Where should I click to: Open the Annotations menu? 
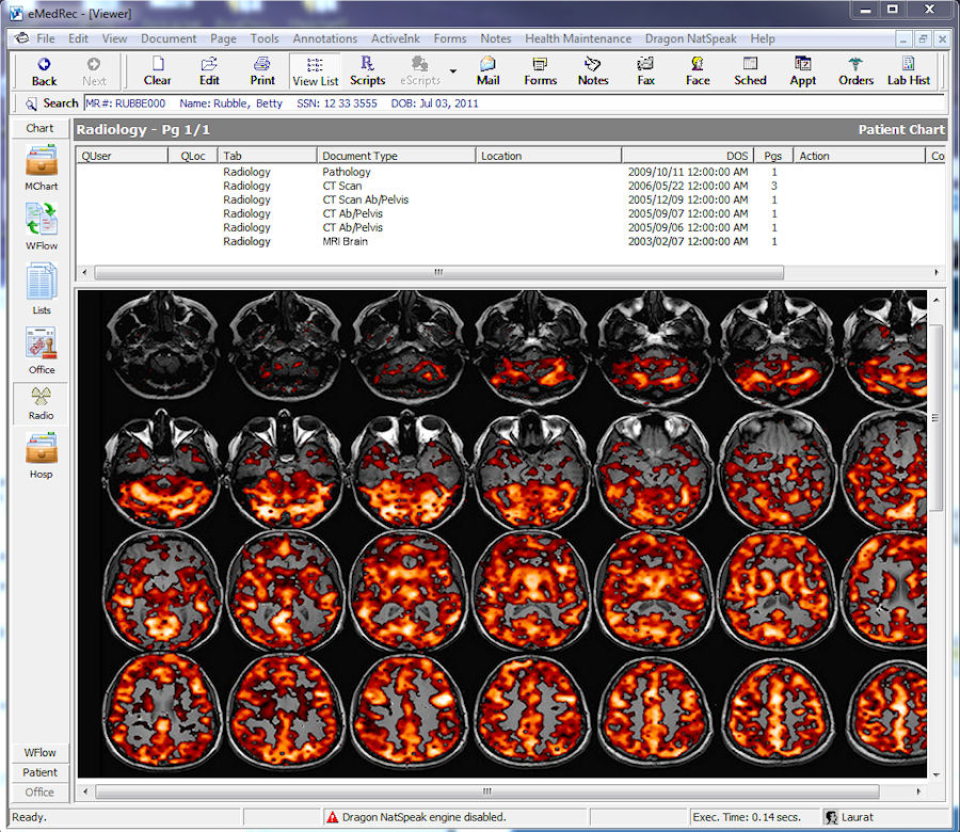pyautogui.click(x=325, y=38)
